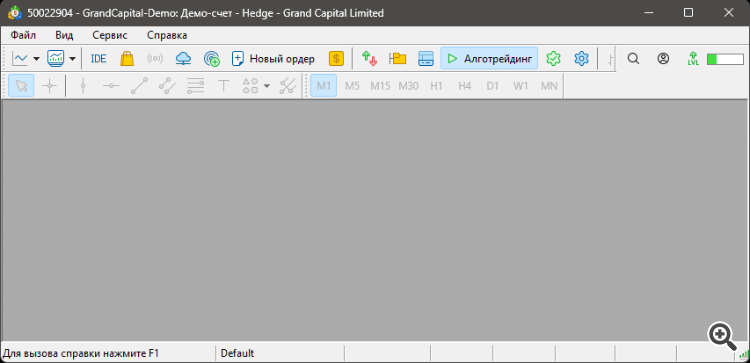Click the new chart icon

tap(20, 59)
